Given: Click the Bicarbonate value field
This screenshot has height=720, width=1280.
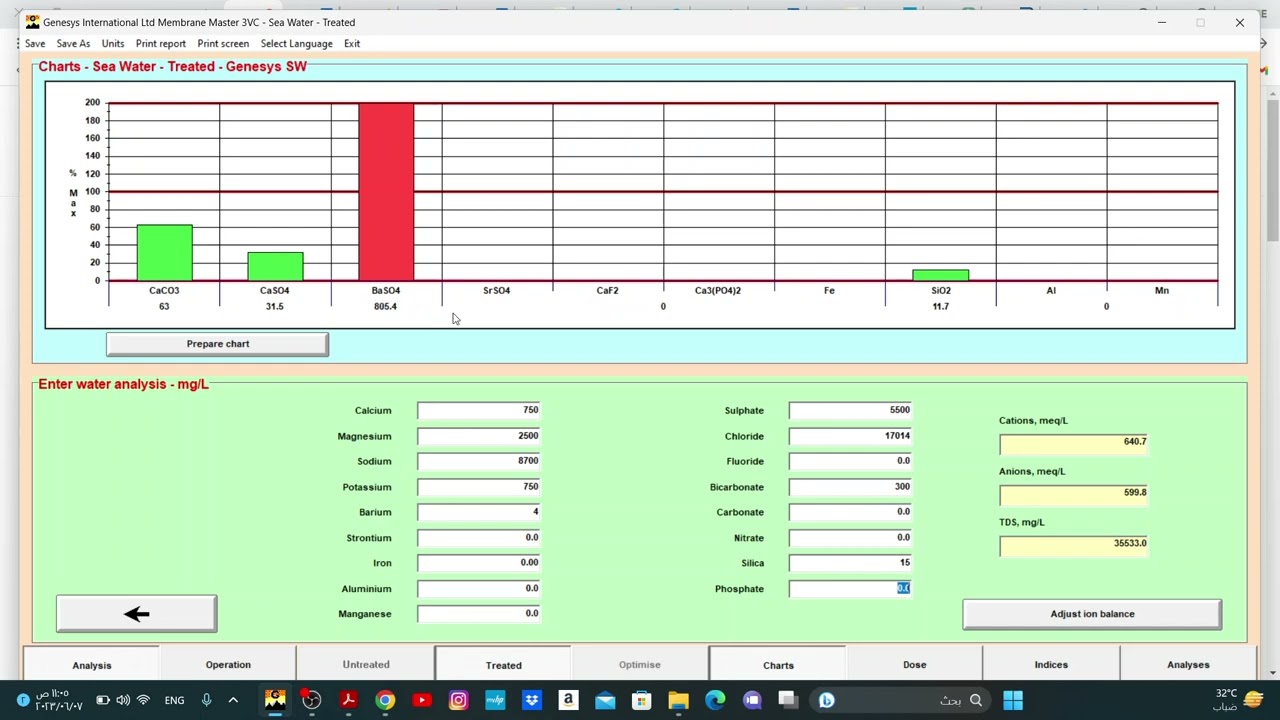Looking at the screenshot, I should tap(850, 487).
